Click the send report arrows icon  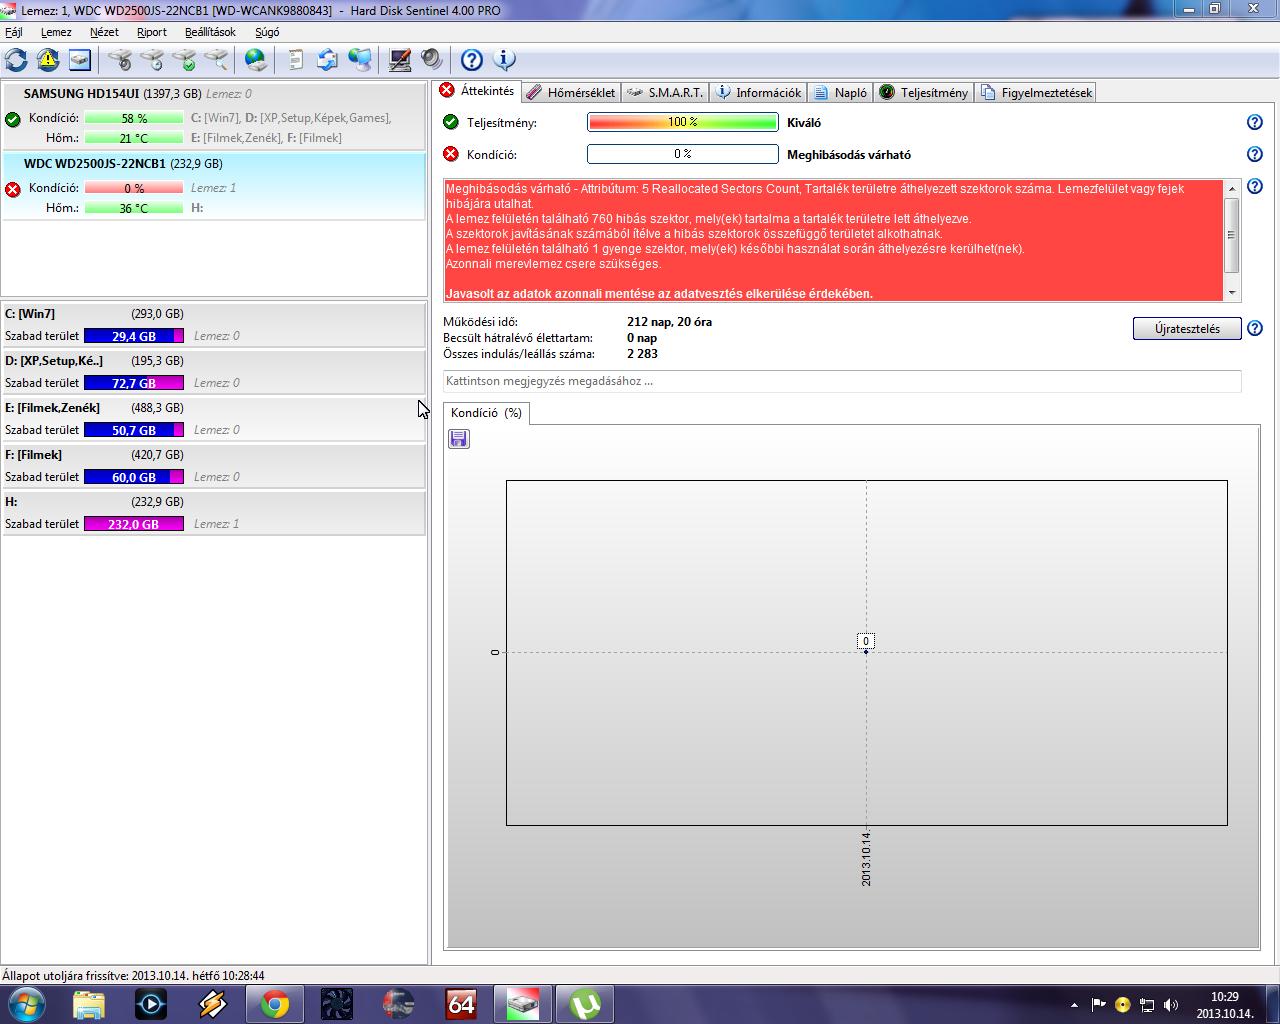327,60
